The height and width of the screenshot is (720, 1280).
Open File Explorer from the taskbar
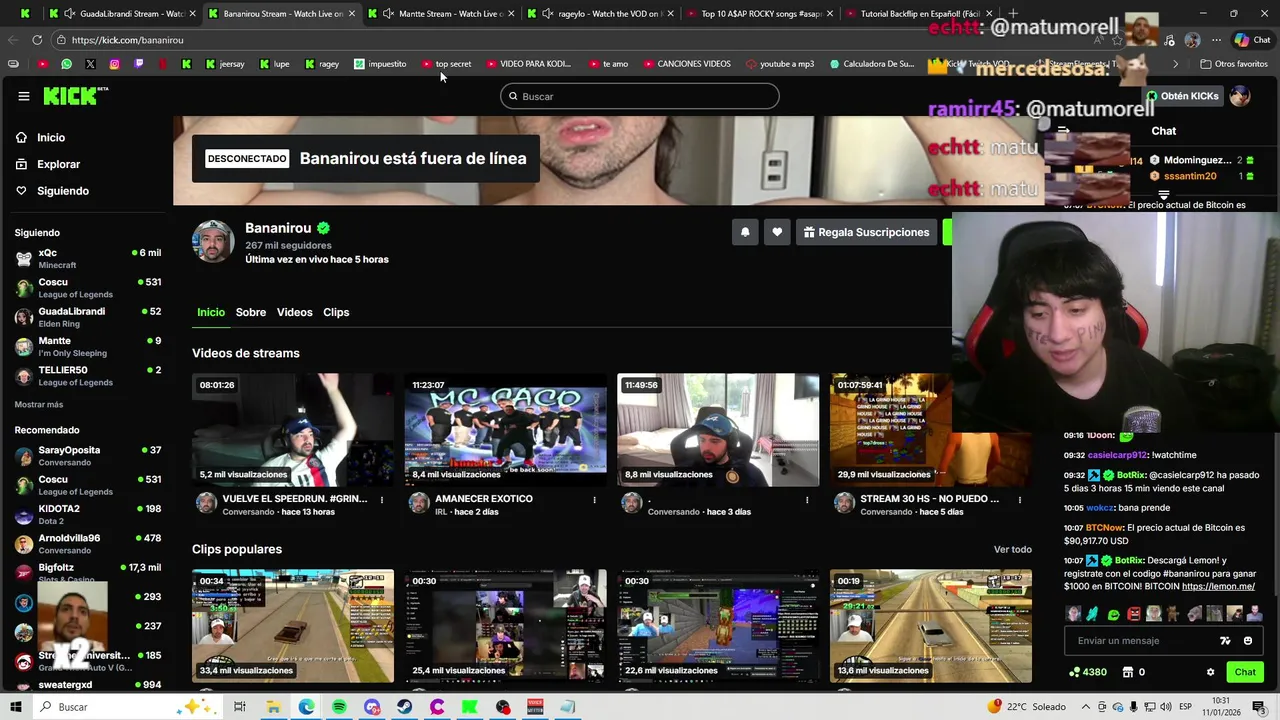coord(273,707)
